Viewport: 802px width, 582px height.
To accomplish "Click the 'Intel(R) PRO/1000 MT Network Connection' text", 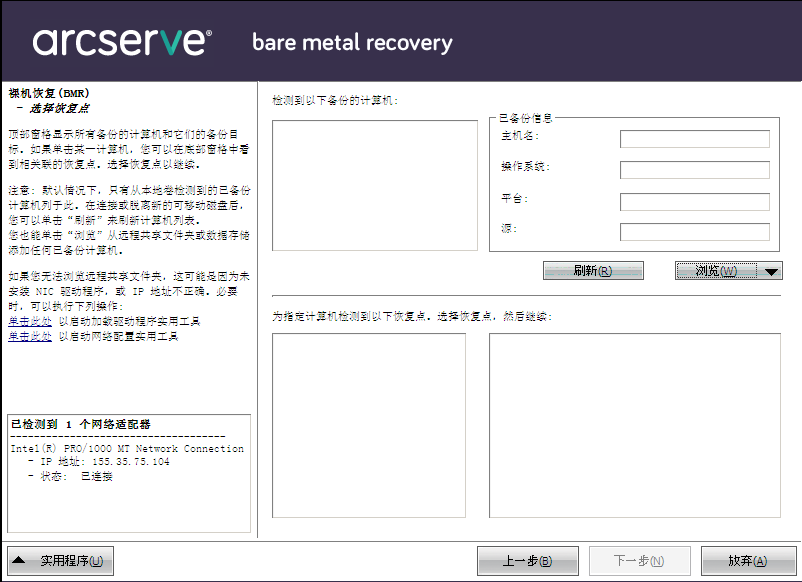I will [127, 449].
